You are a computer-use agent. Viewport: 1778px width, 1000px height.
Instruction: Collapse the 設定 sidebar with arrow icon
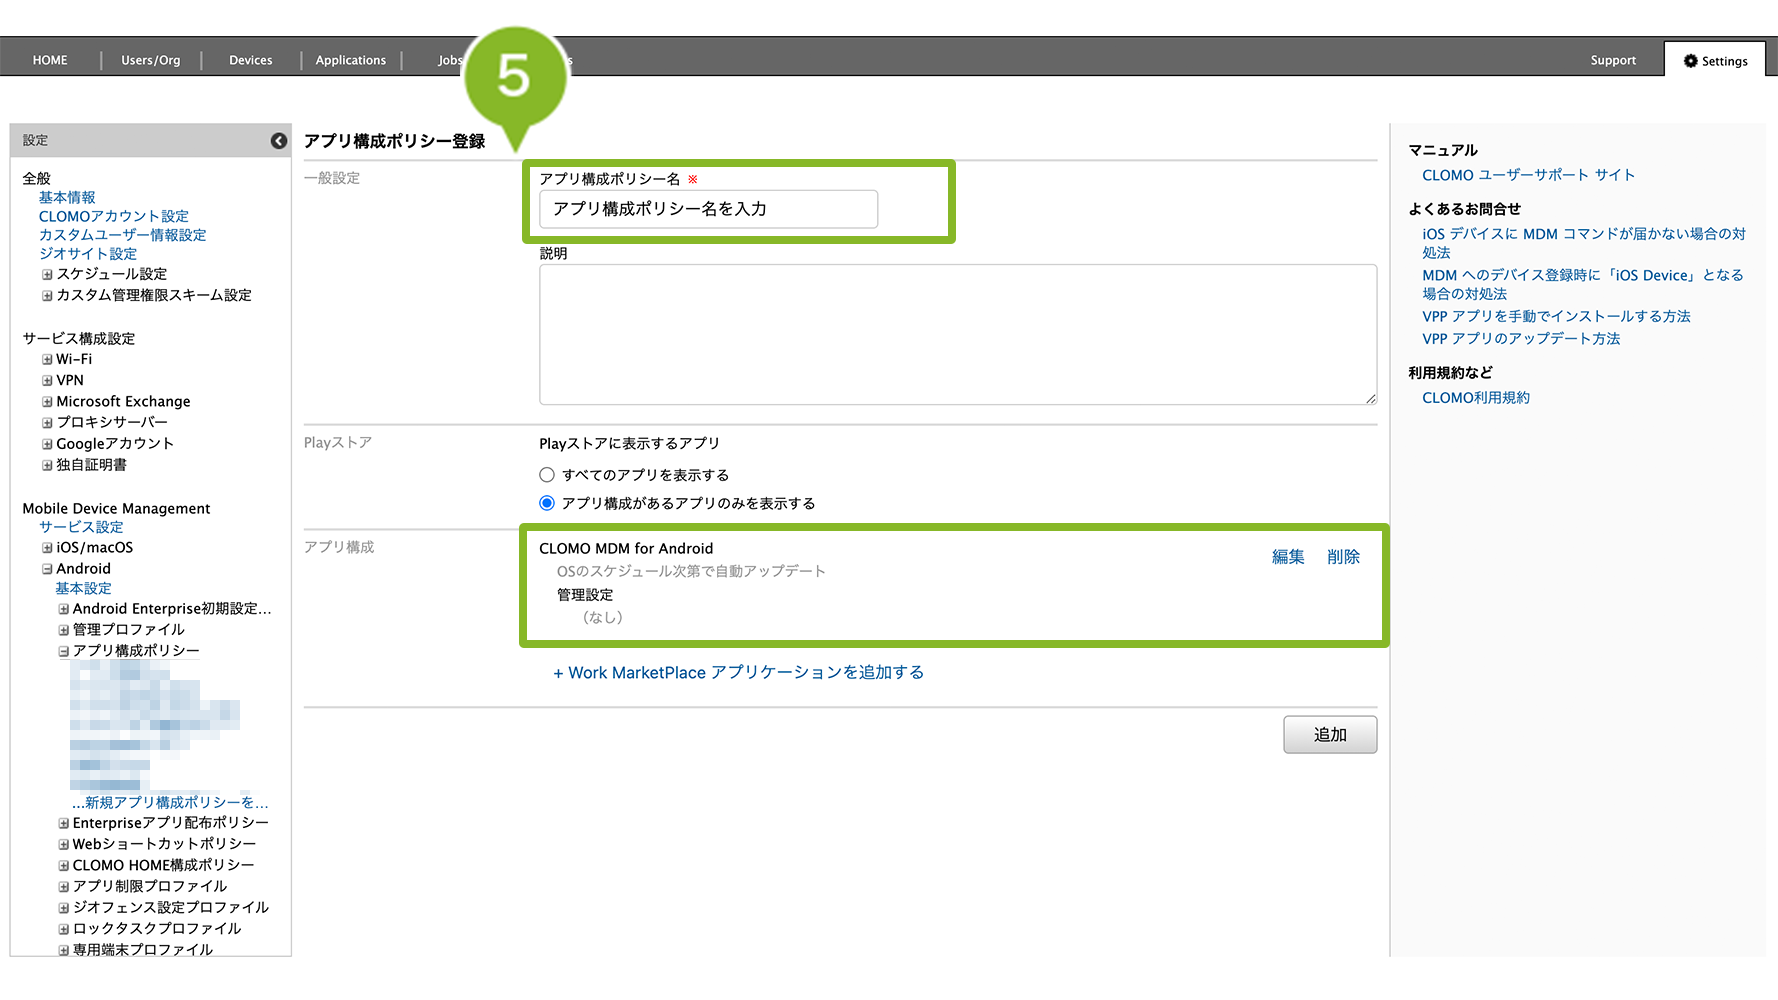[279, 141]
